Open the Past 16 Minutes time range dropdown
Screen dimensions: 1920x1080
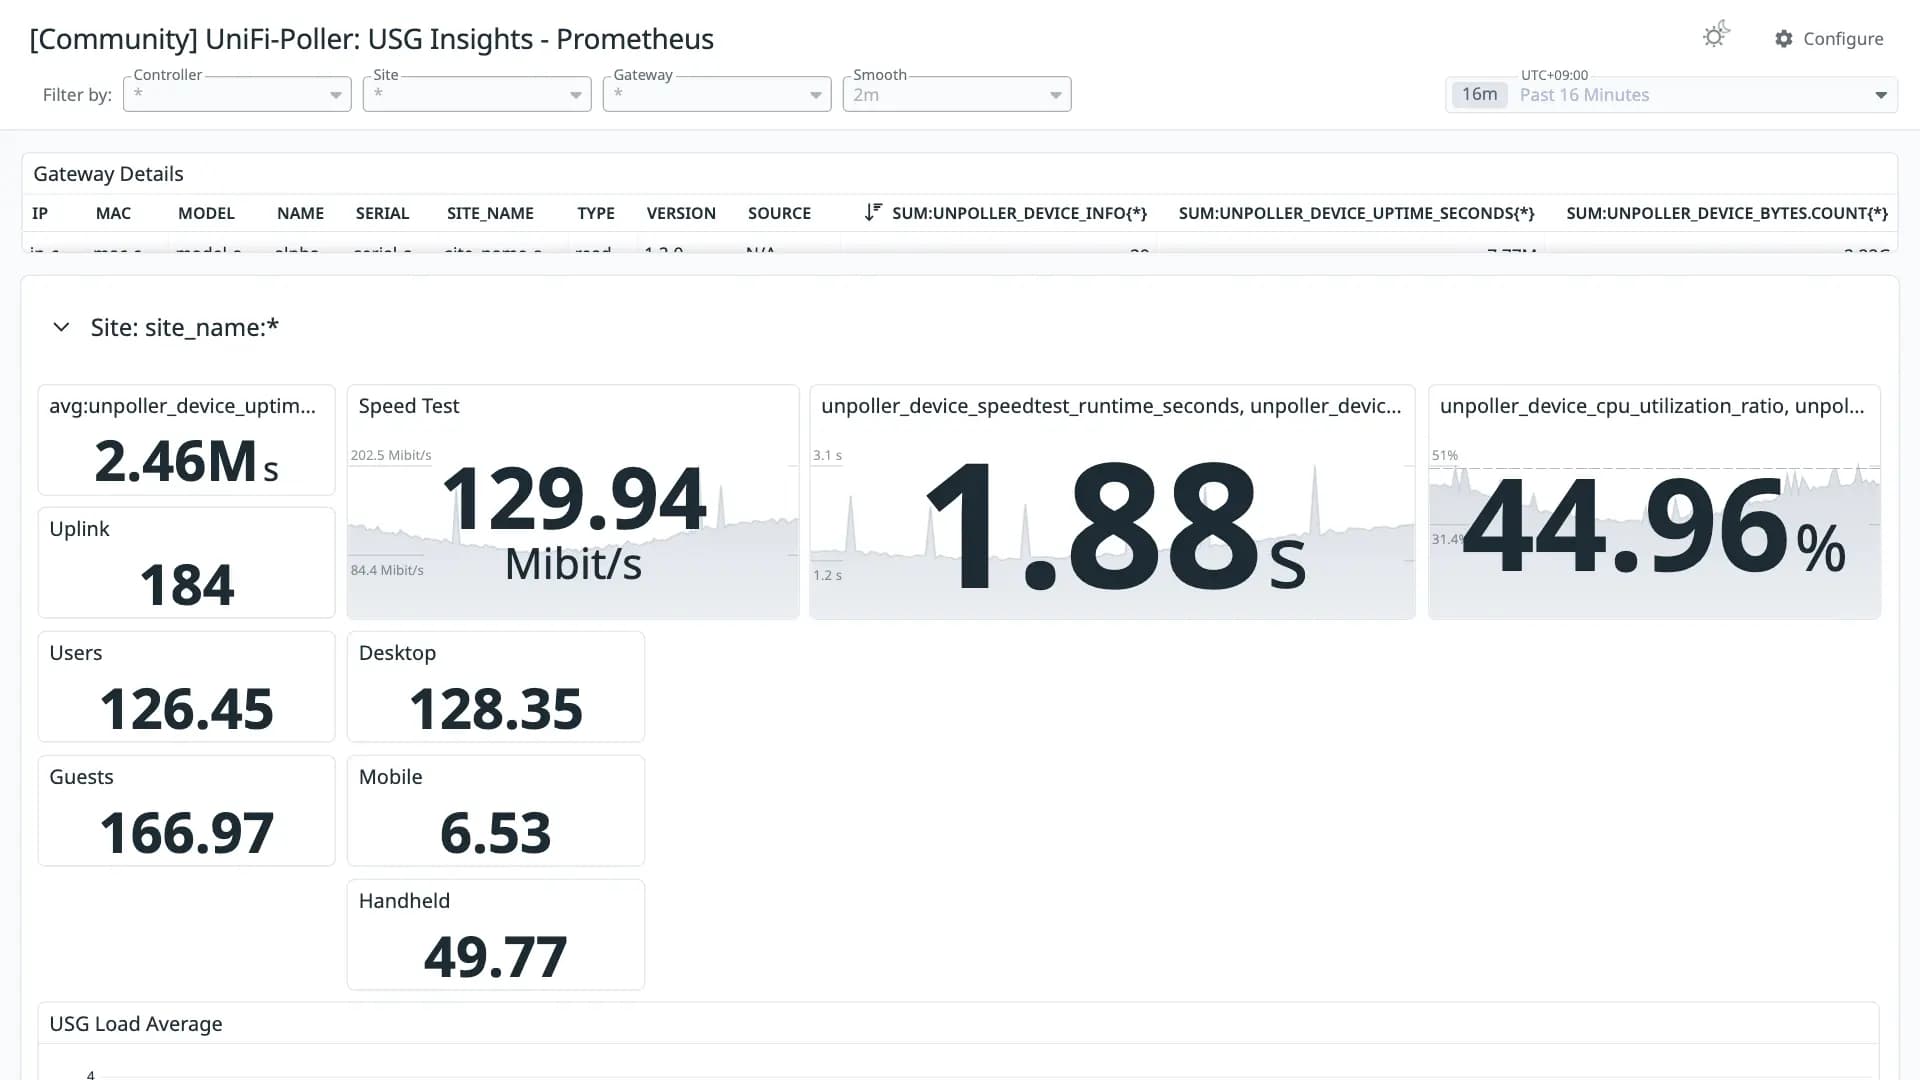coord(1671,95)
